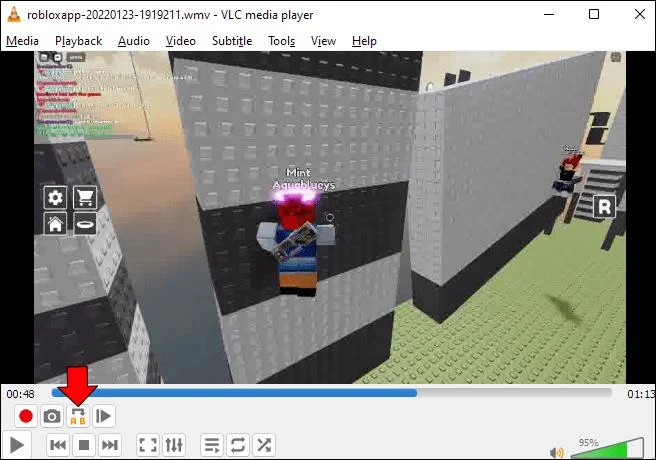Viewport: 656px width, 460px height.
Task: Click the halo ring icon in video
Action: [85, 224]
